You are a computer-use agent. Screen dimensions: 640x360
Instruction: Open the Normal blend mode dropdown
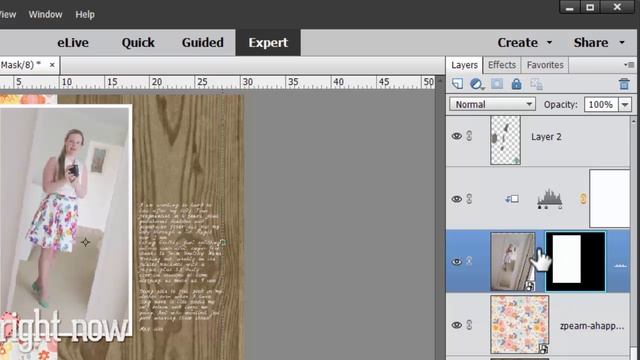tap(492, 104)
